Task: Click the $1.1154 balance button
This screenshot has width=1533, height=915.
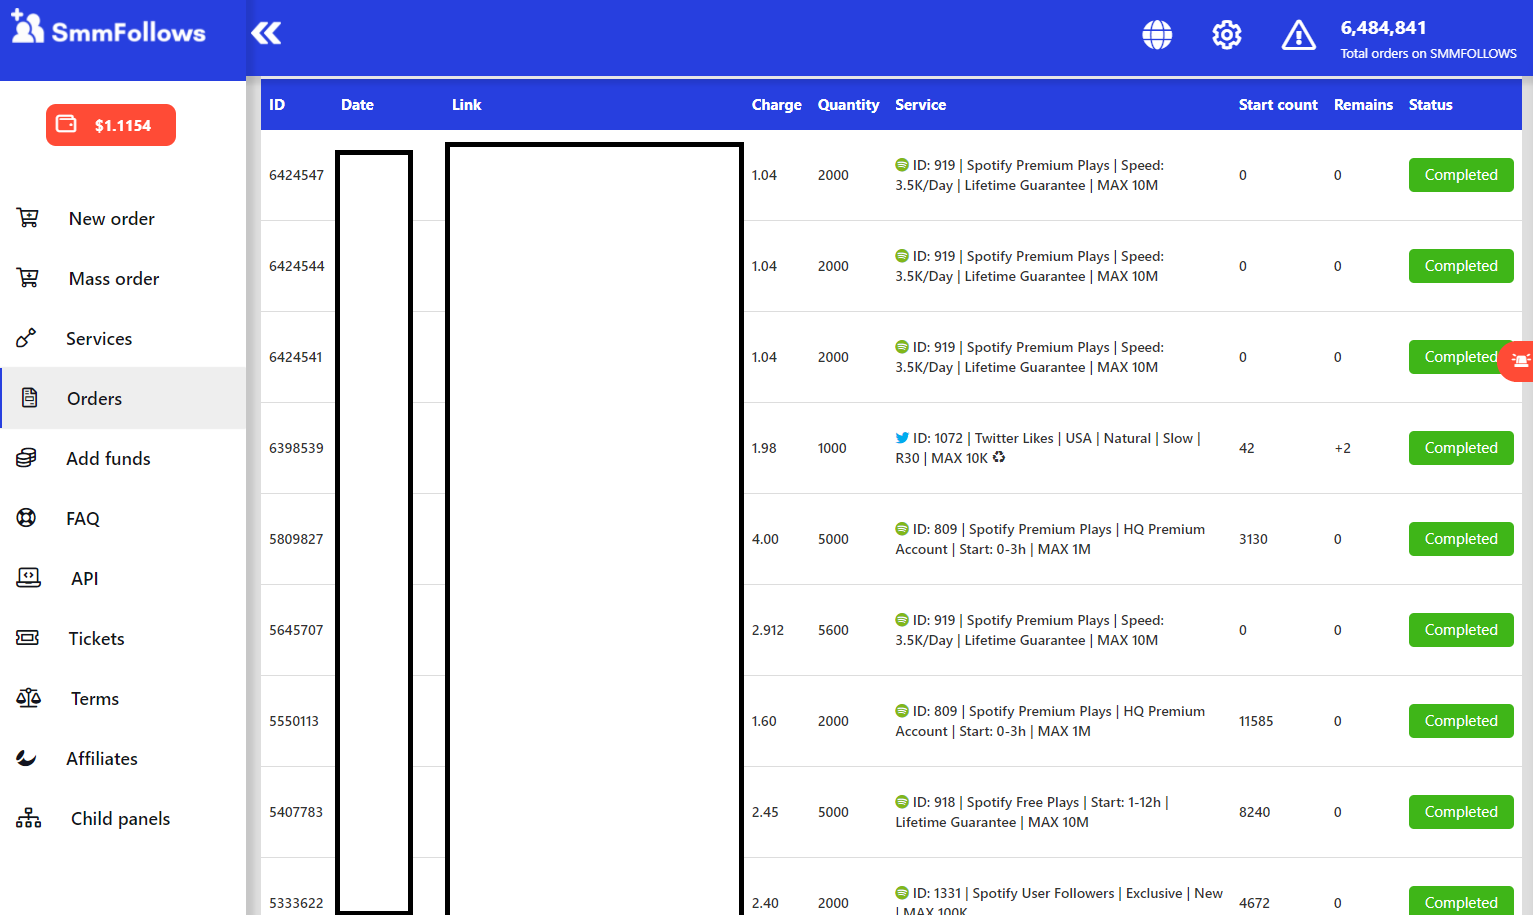Action: [x=111, y=125]
